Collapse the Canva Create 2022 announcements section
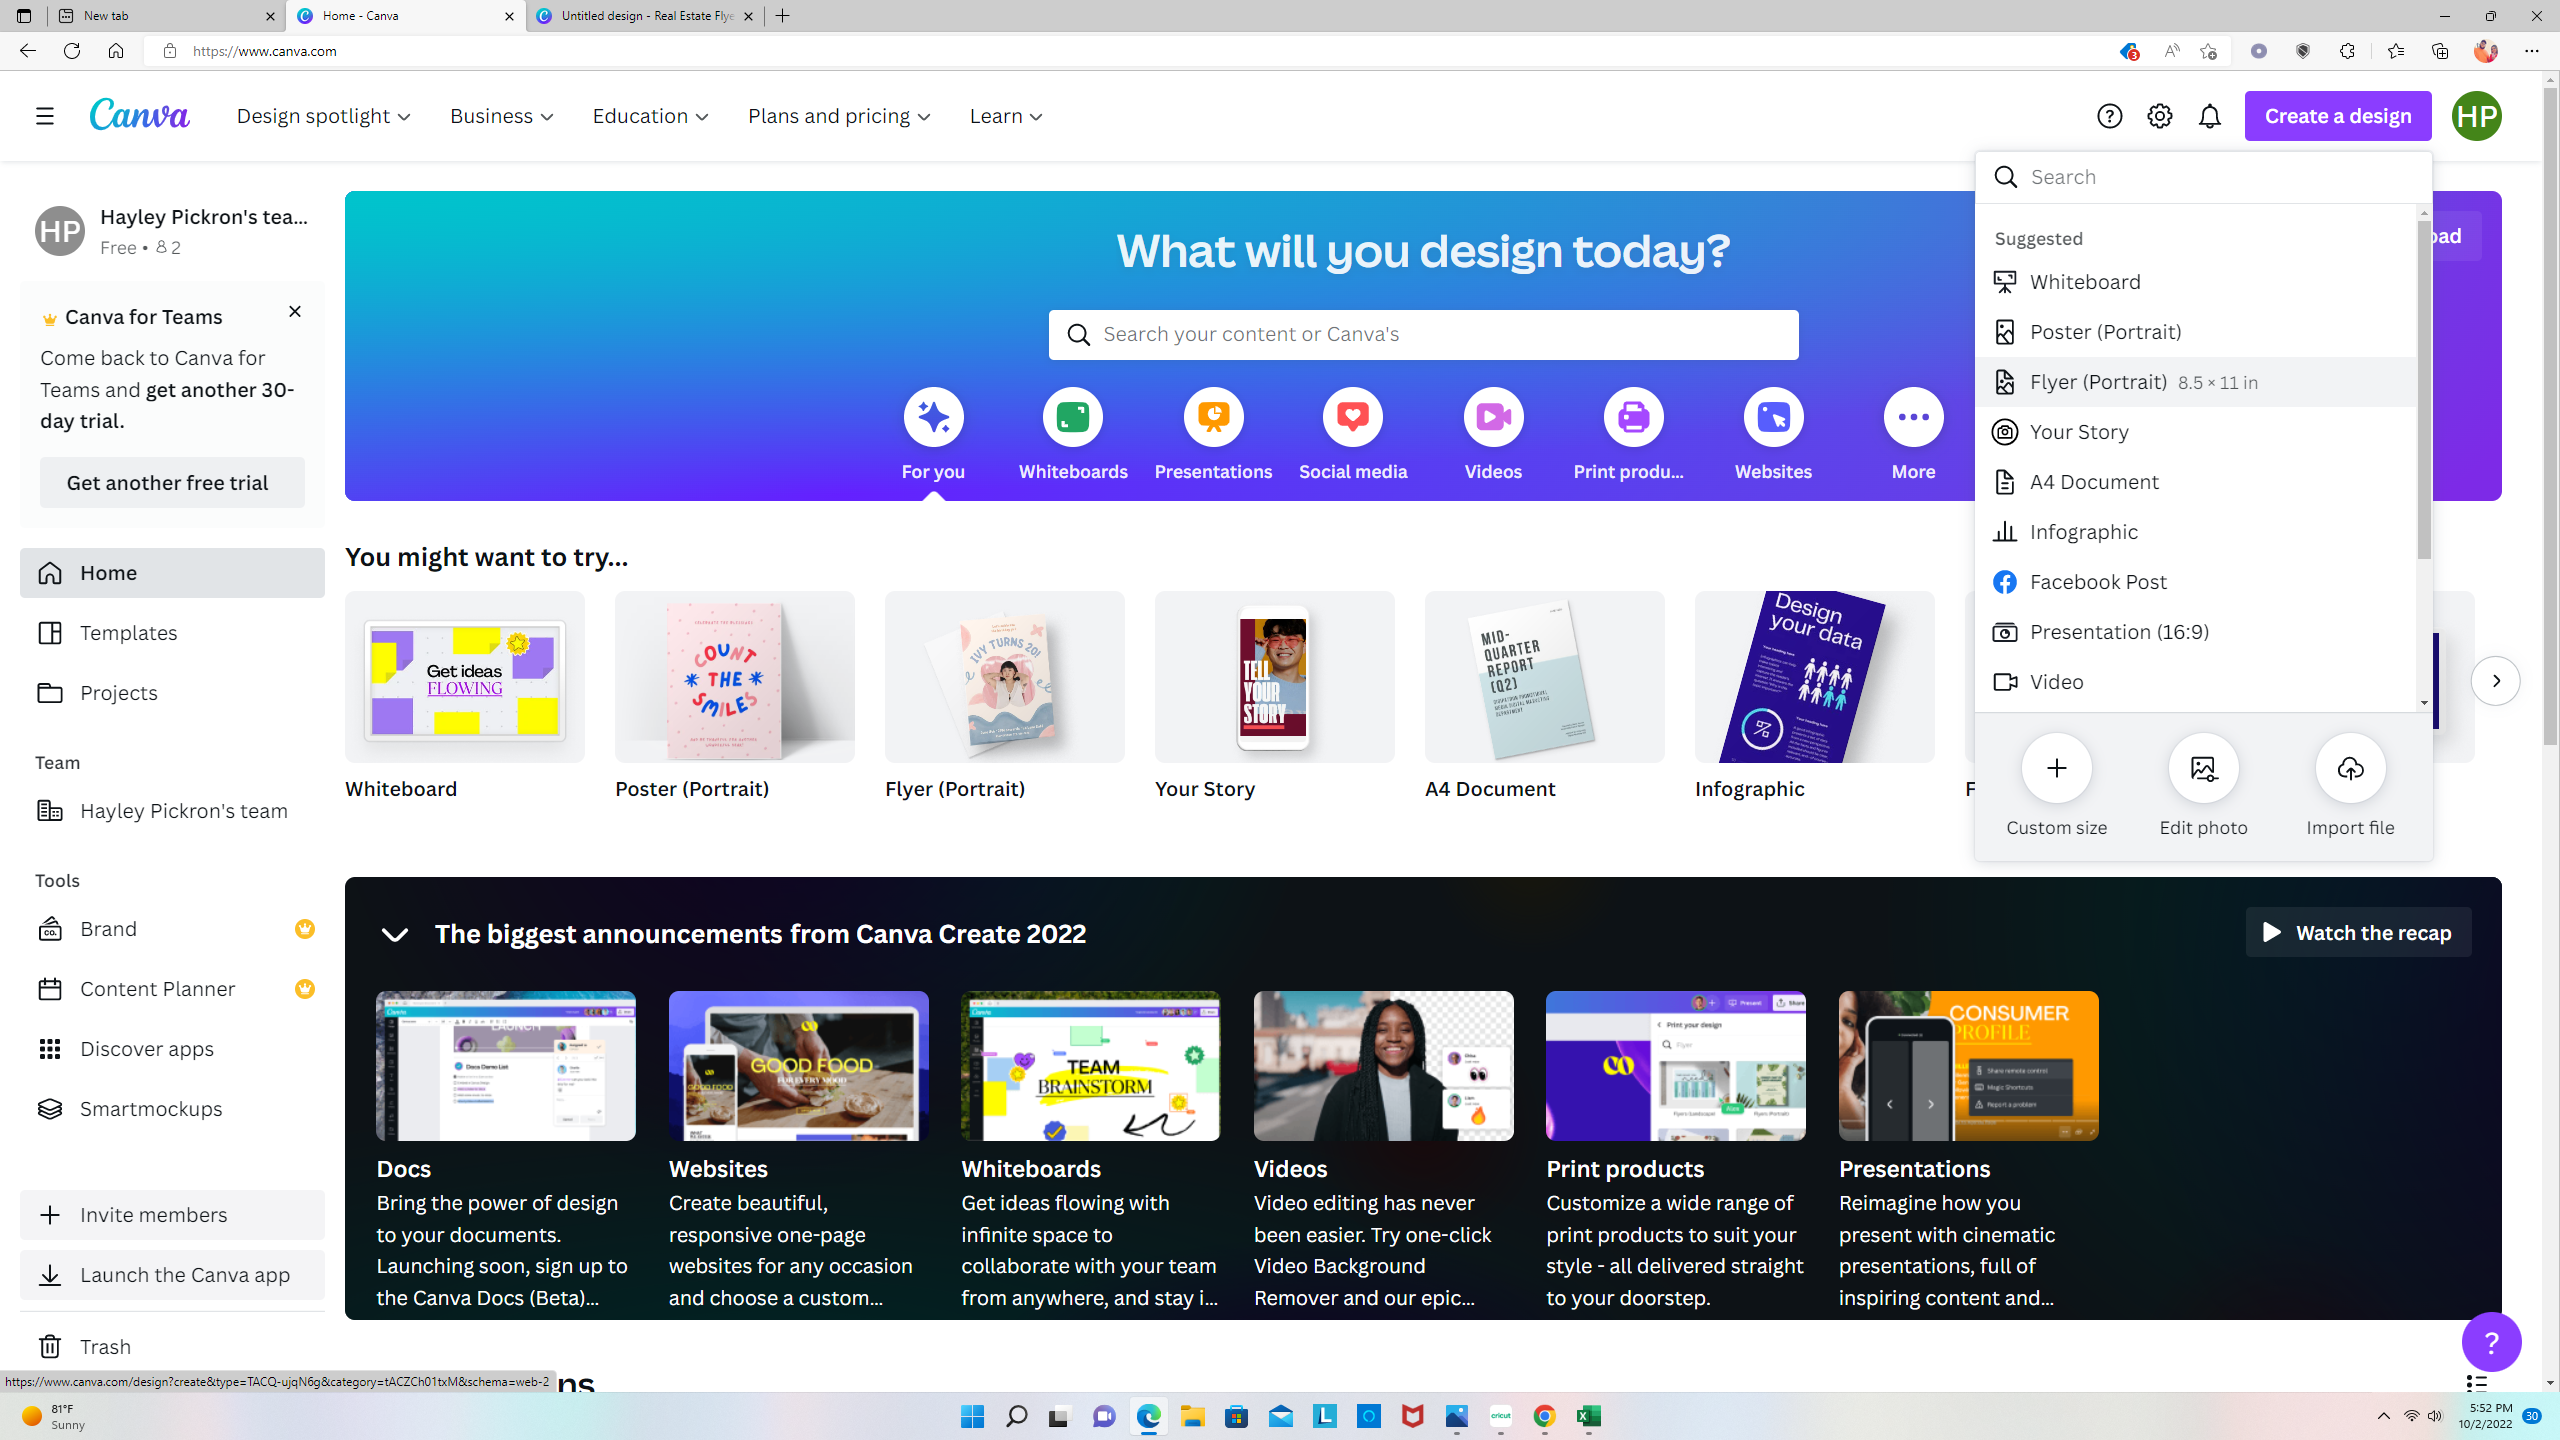The width and height of the screenshot is (2560, 1440). pyautogui.click(x=395, y=934)
